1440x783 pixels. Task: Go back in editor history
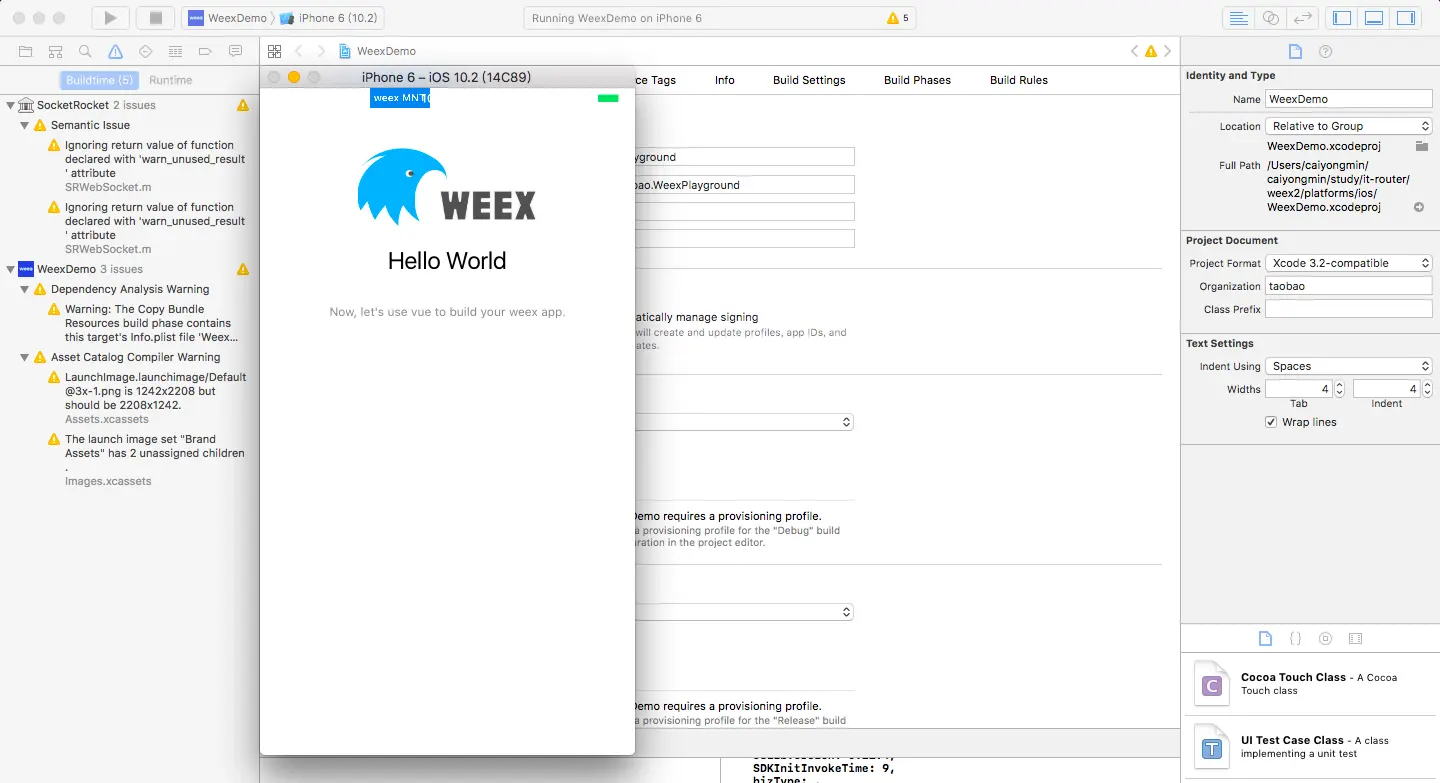coord(298,51)
